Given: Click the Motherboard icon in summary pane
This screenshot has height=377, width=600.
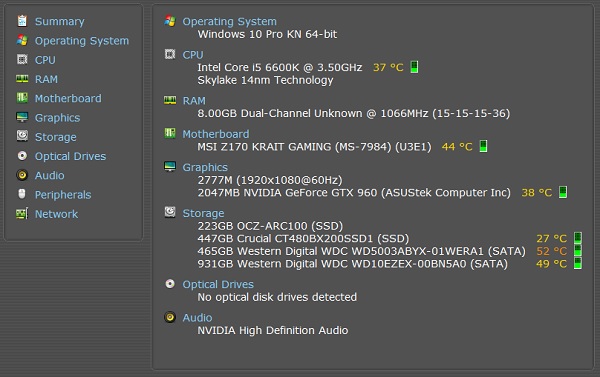Looking at the screenshot, I should [170, 133].
